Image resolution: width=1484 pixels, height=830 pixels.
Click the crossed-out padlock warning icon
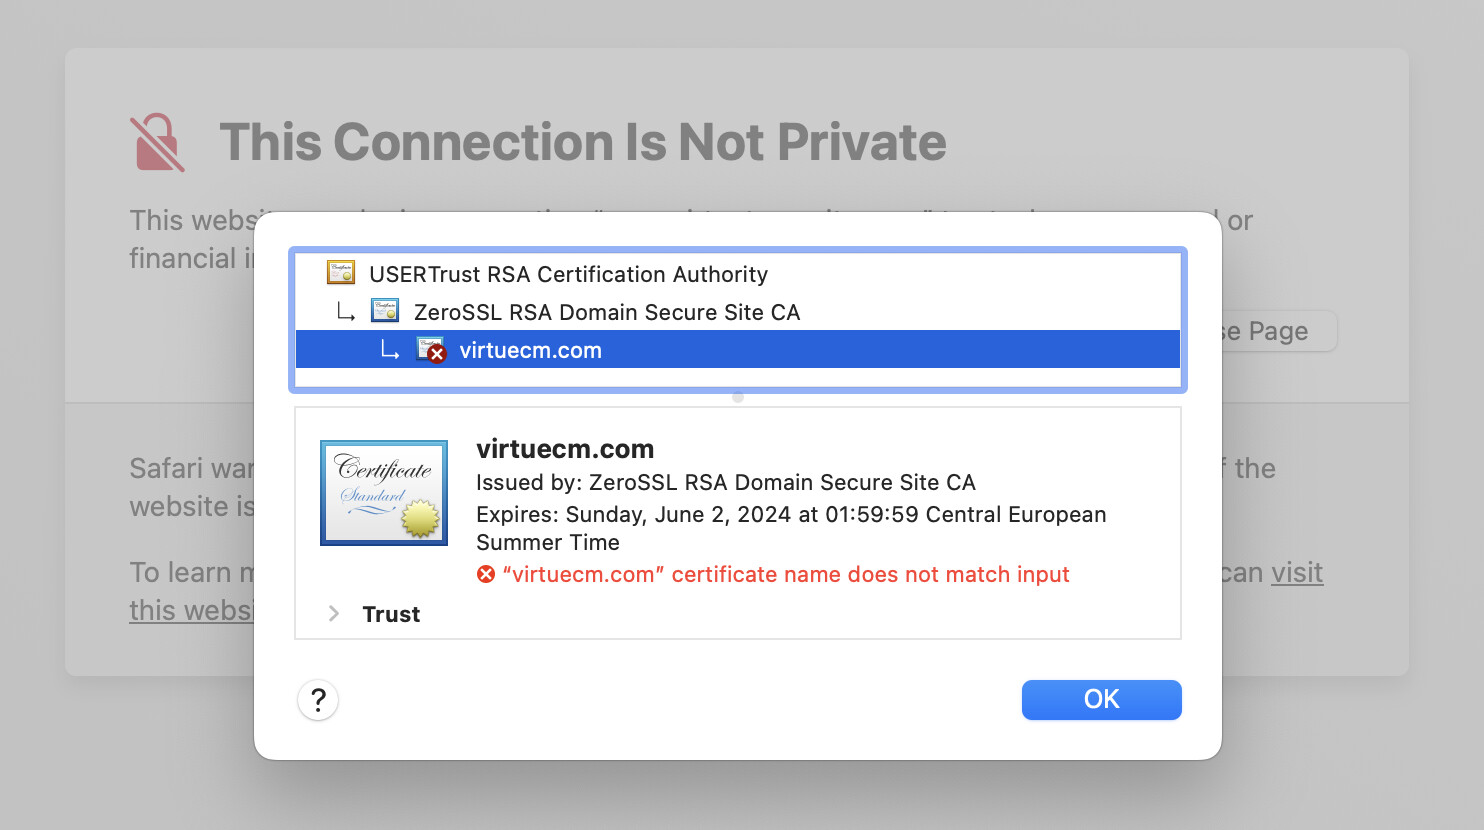pyautogui.click(x=157, y=143)
